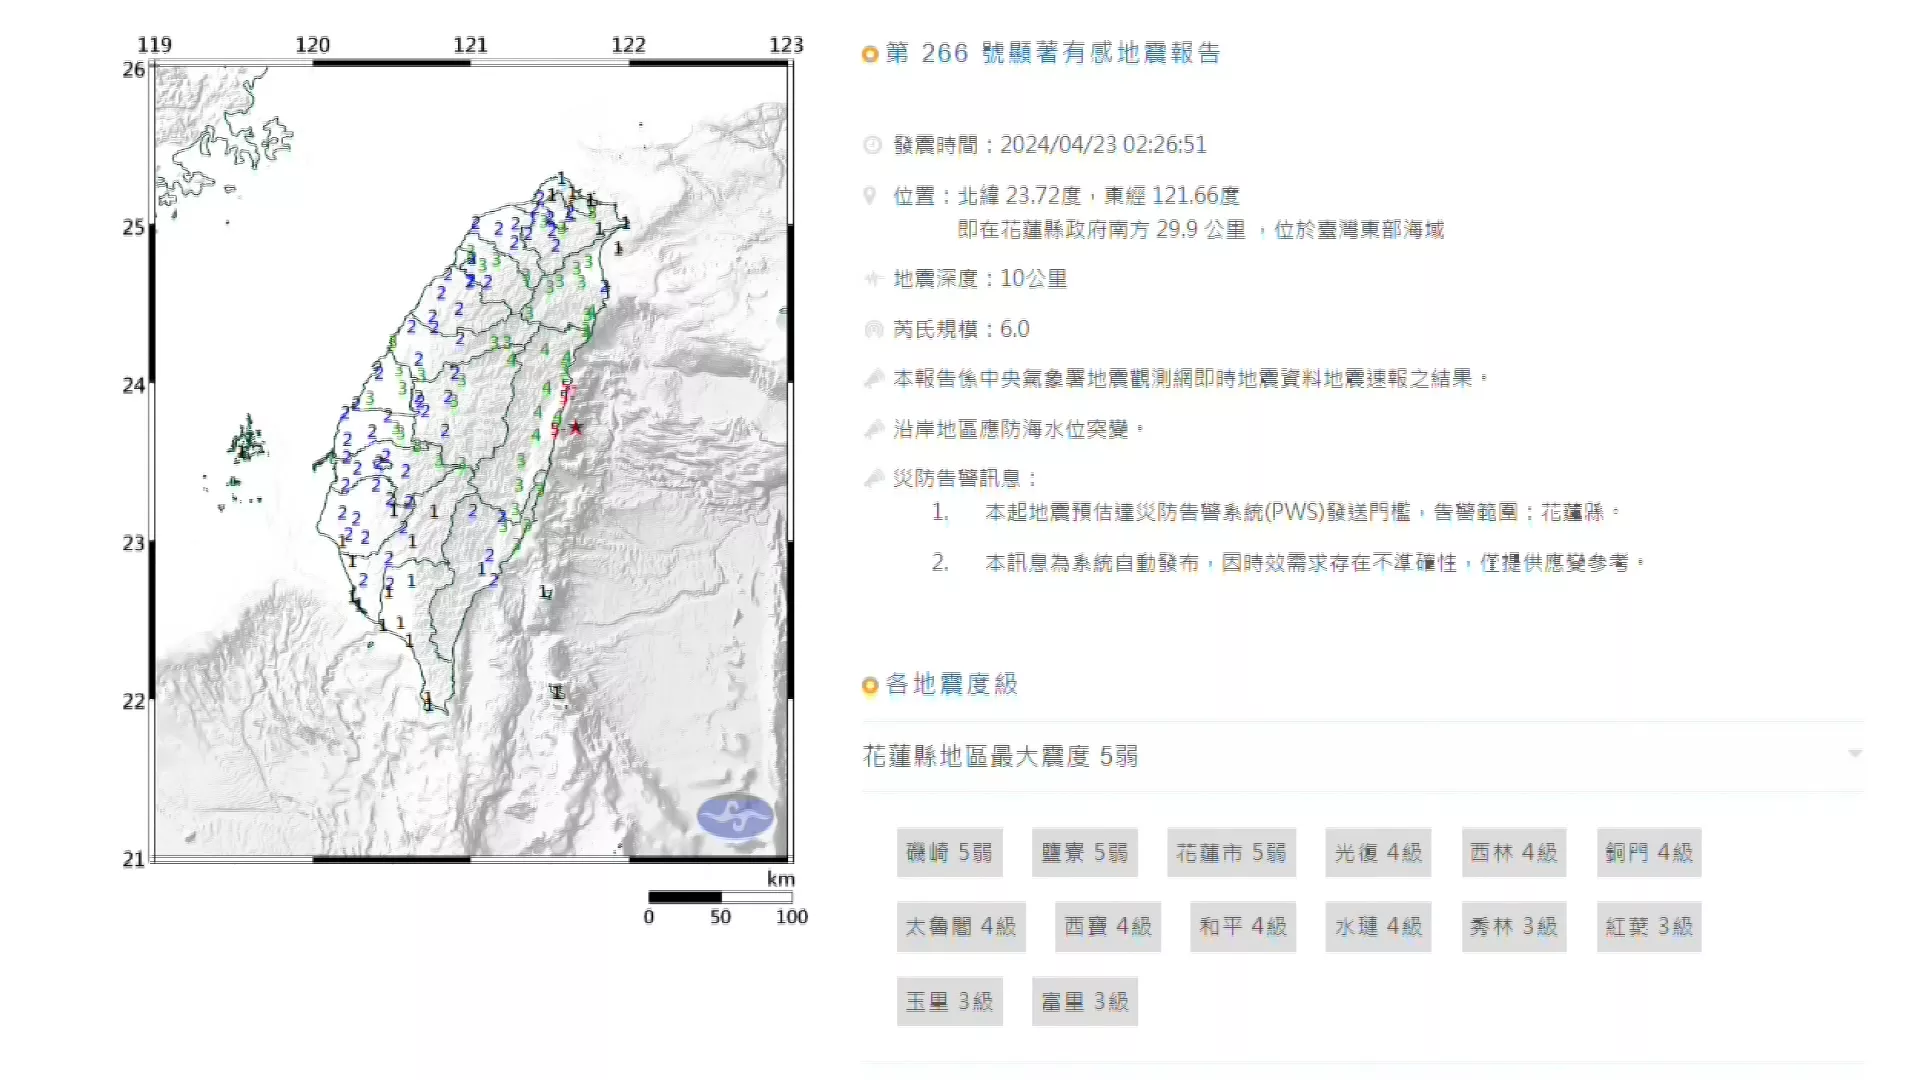Image resolution: width=1920 pixels, height=1080 pixels.
Task: Expand the 花蓮縣地區最大震度 5弱 row
Action: pos(1363,757)
